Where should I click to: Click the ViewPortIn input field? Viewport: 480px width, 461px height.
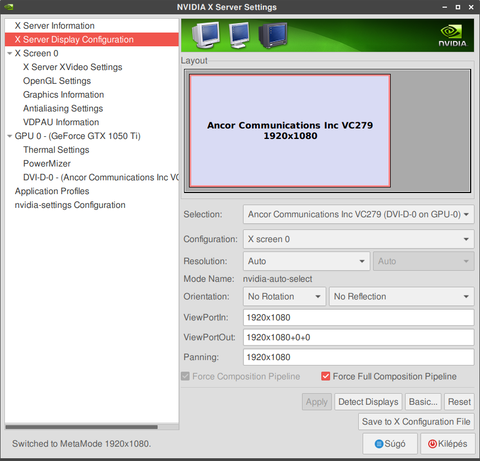358,317
